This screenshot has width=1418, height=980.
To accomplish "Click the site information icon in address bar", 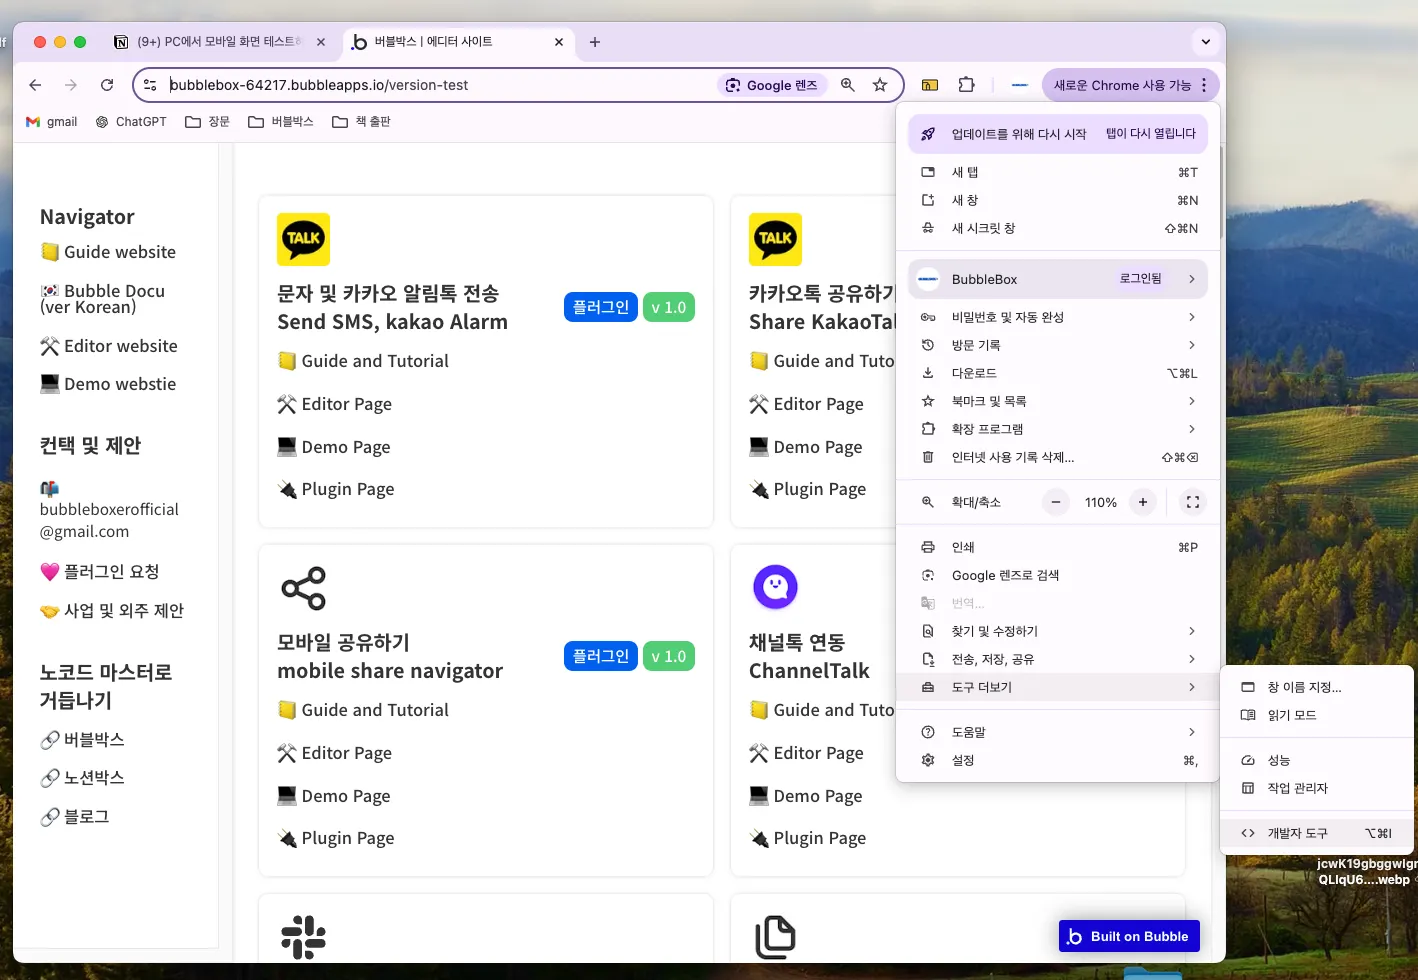I will click(150, 85).
